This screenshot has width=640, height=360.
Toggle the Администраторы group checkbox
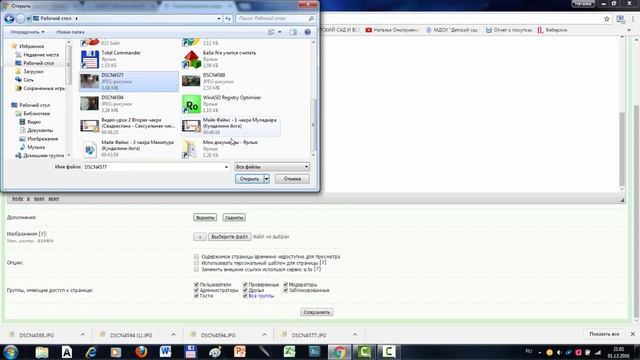pos(196,290)
